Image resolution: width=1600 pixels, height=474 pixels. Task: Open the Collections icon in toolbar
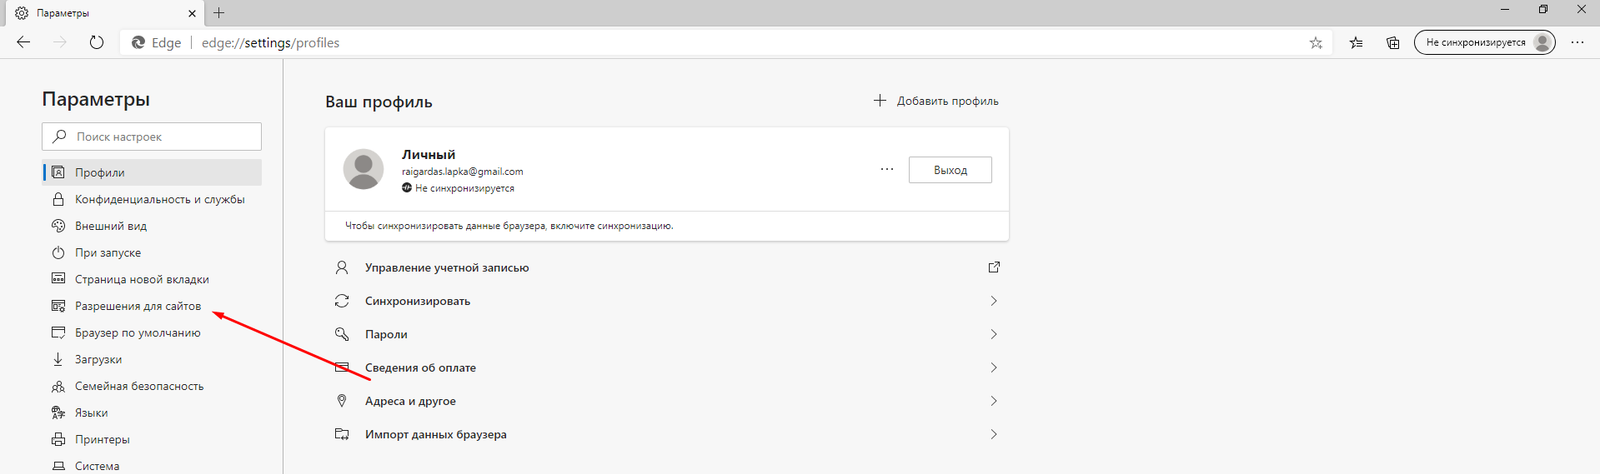pos(1392,43)
